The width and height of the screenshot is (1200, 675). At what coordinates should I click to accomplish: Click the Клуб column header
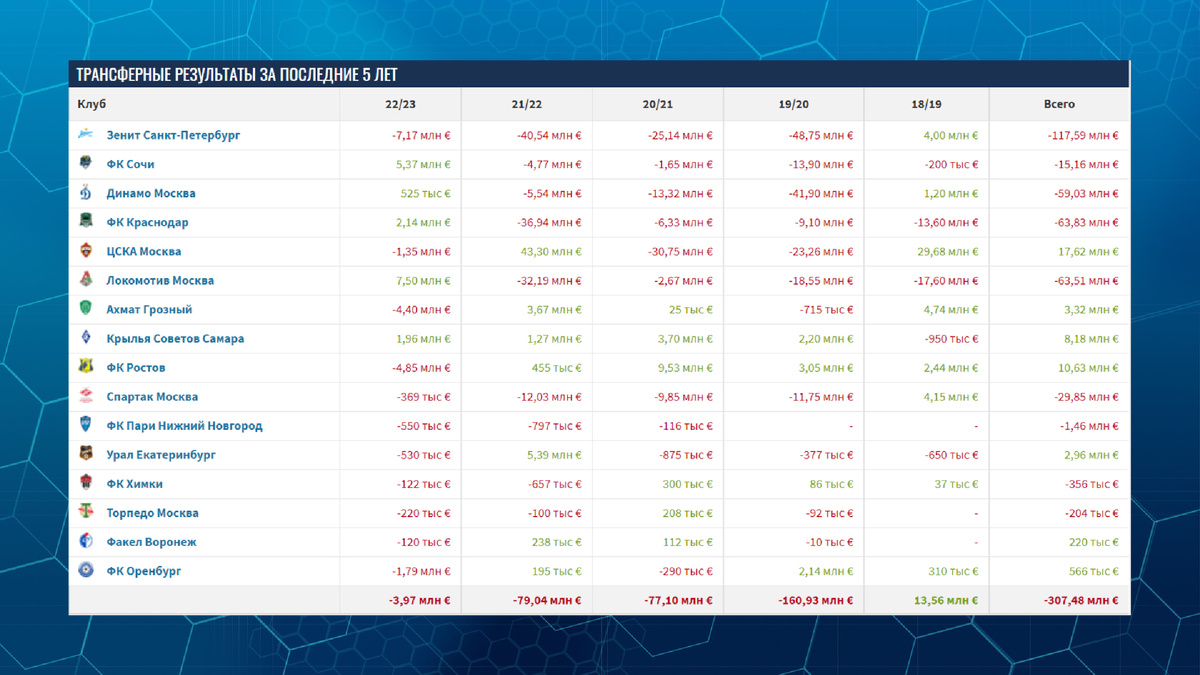(91, 104)
